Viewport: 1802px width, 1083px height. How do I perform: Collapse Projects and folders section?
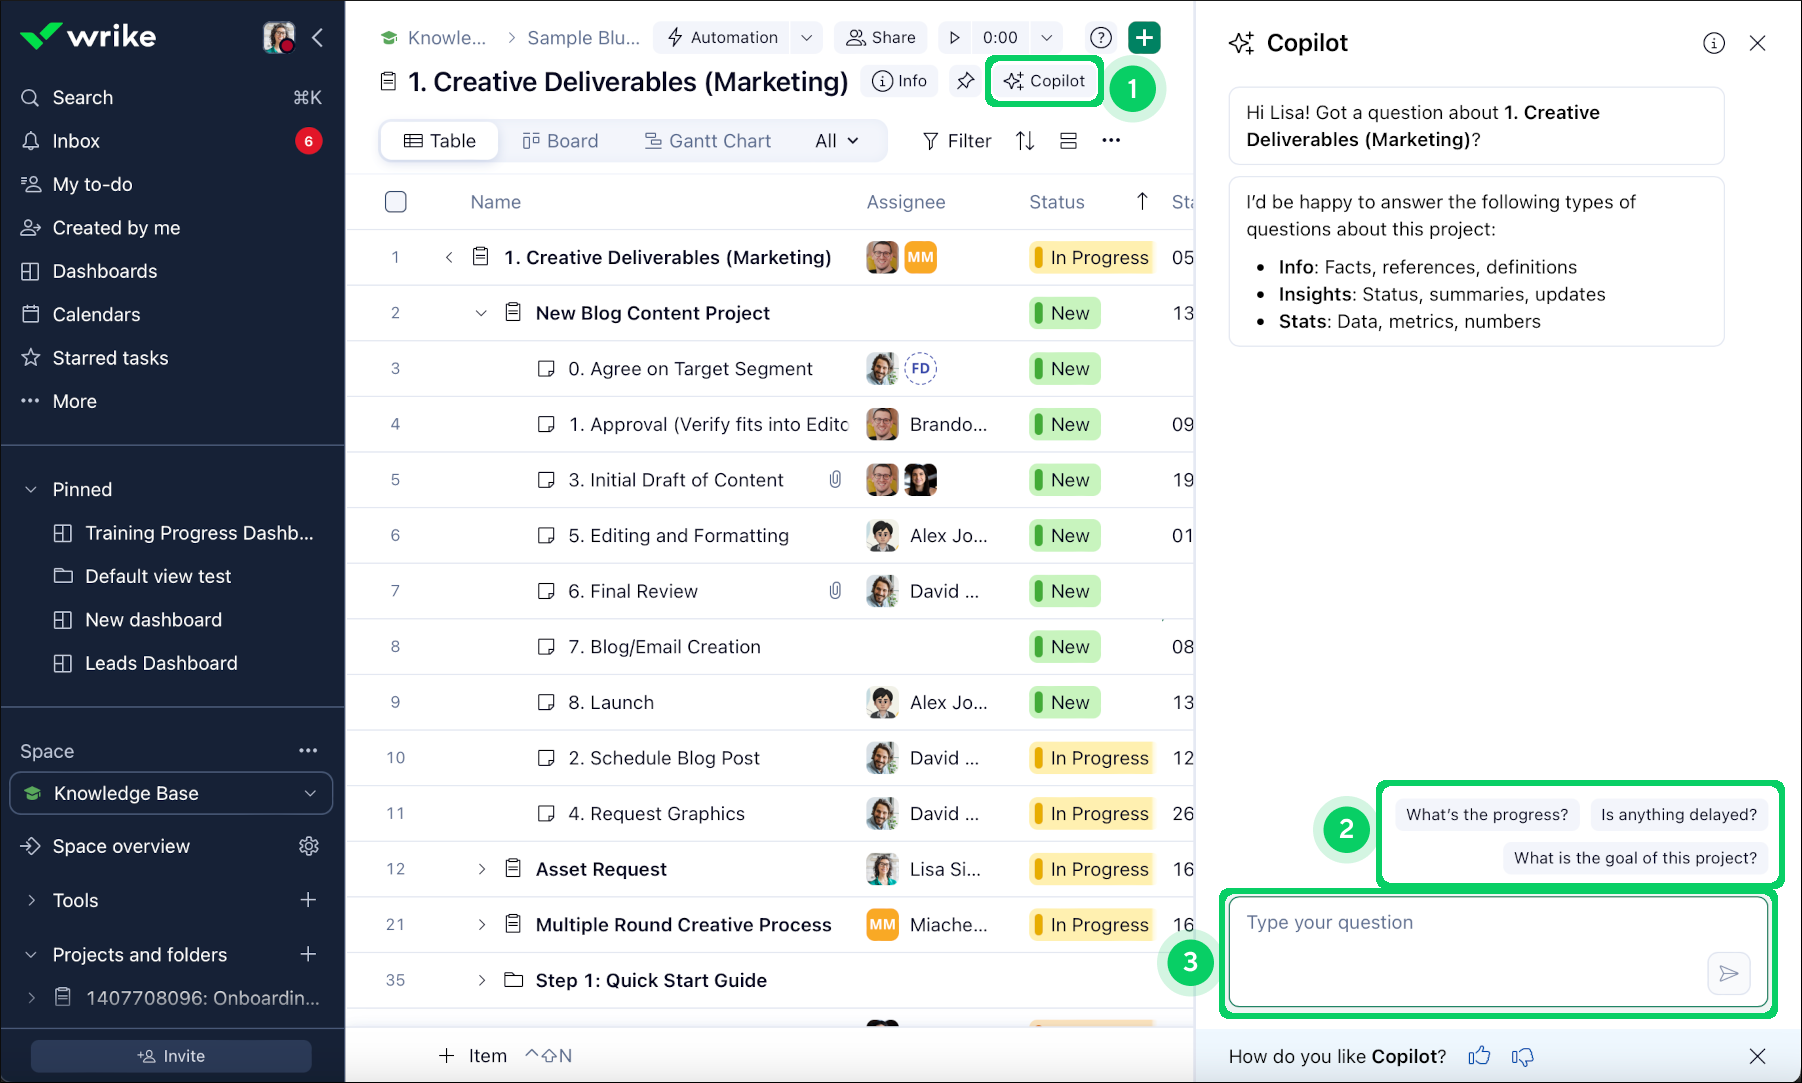coord(31,955)
